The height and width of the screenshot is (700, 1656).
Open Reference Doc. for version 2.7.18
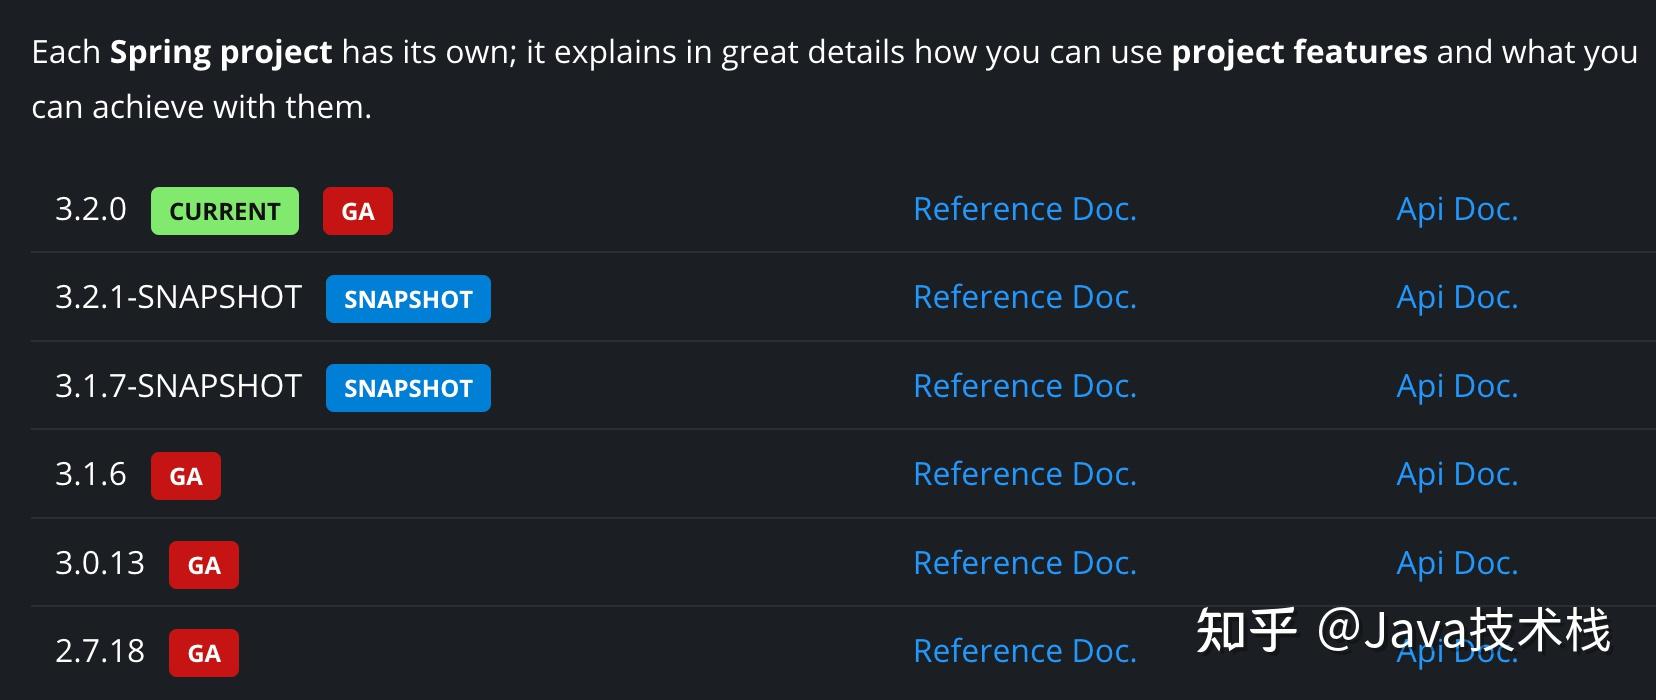(1025, 651)
